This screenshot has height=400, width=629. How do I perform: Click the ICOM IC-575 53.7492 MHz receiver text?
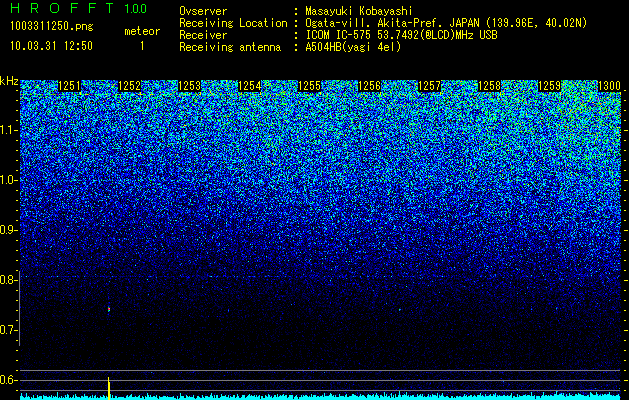point(401,35)
